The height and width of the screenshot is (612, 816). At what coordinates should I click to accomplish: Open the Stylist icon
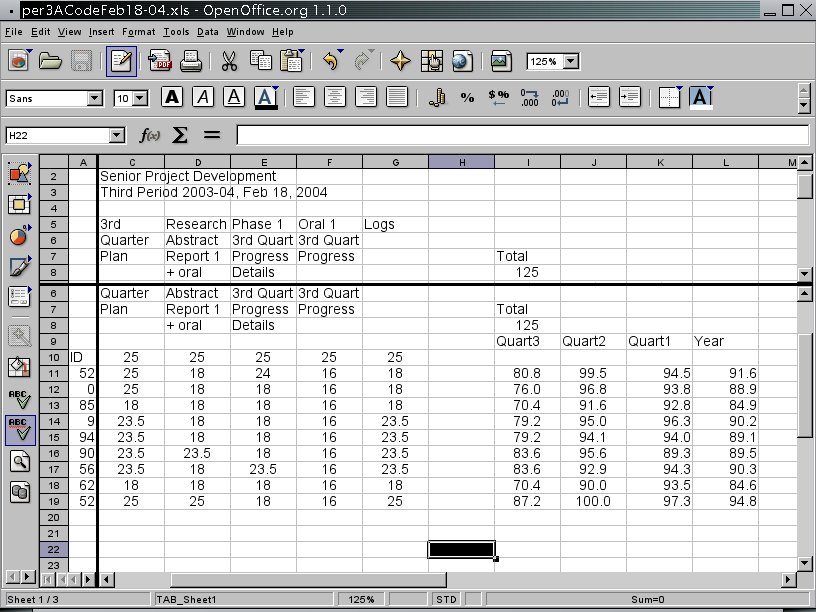point(431,61)
